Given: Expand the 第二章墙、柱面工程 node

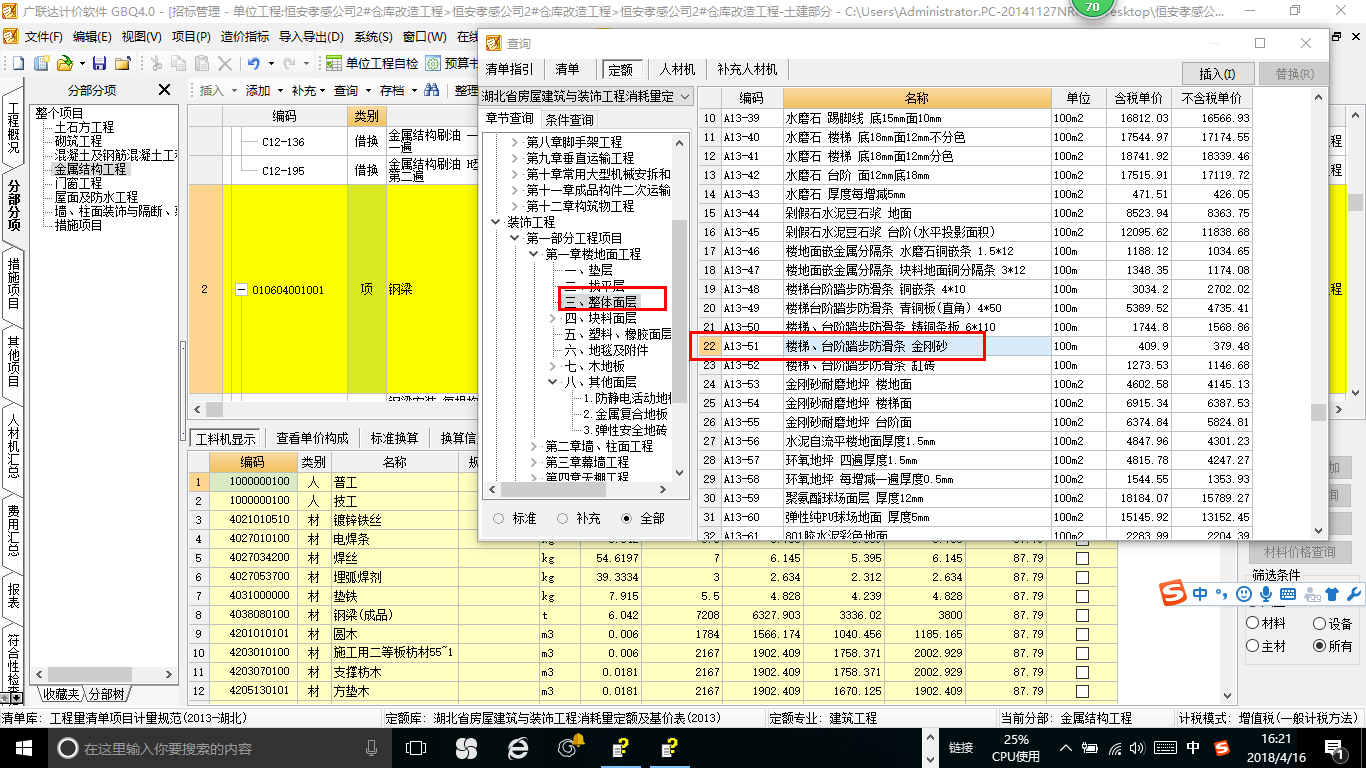Looking at the screenshot, I should point(535,446).
